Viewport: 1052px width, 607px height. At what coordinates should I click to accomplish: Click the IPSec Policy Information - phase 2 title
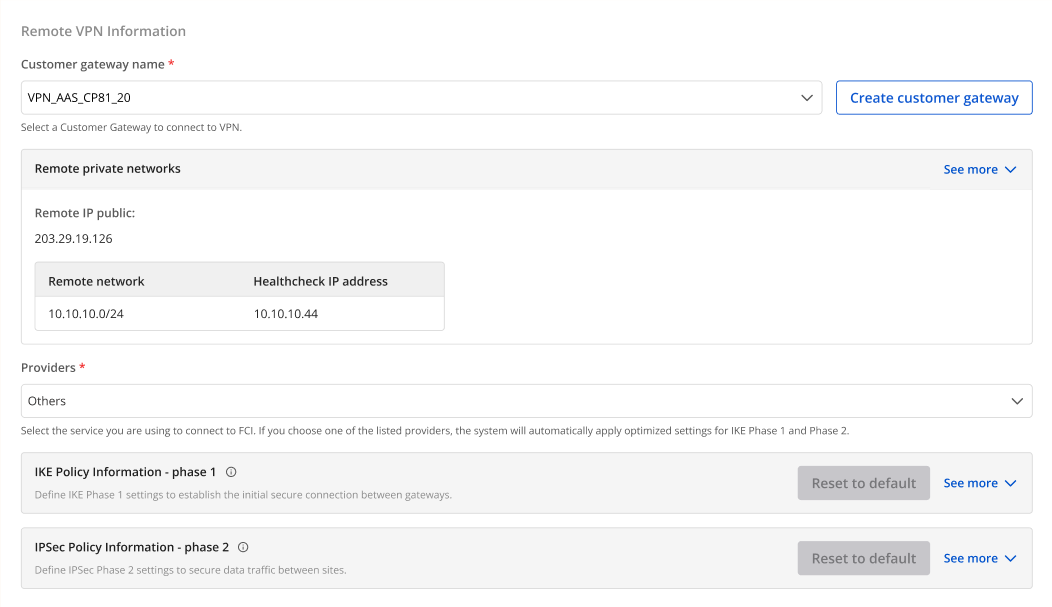click(x=132, y=547)
